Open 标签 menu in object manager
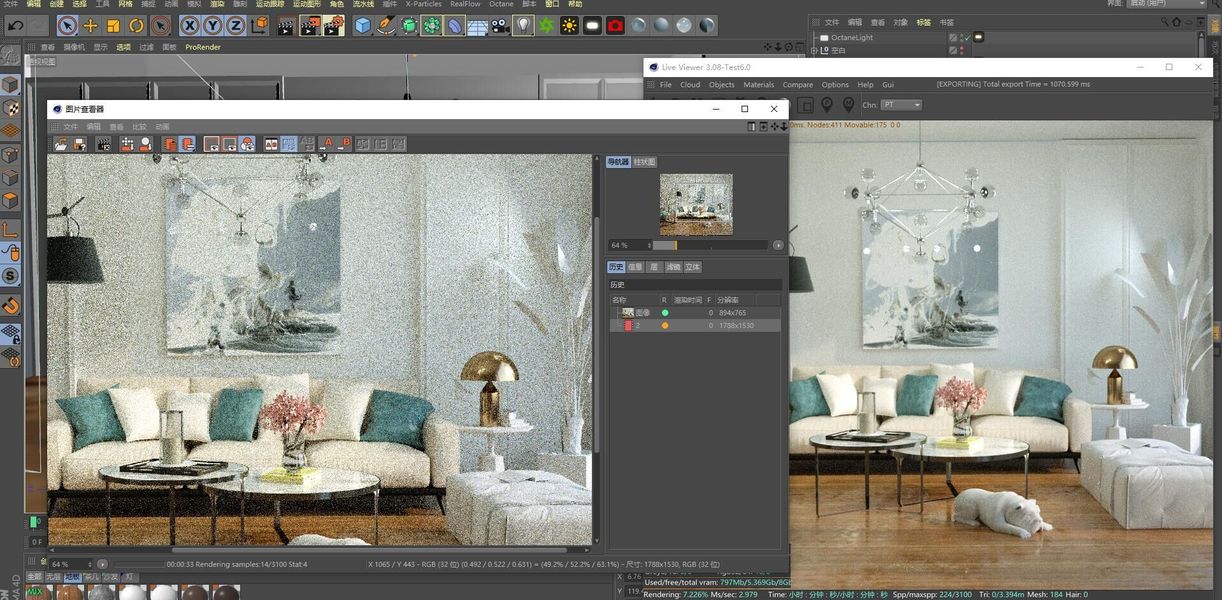The image size is (1222, 600). coord(923,22)
